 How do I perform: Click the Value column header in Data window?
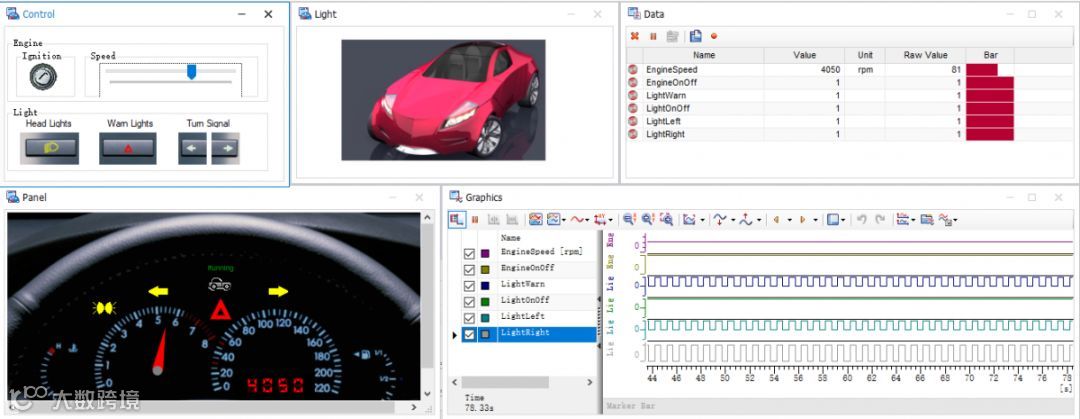(804, 55)
